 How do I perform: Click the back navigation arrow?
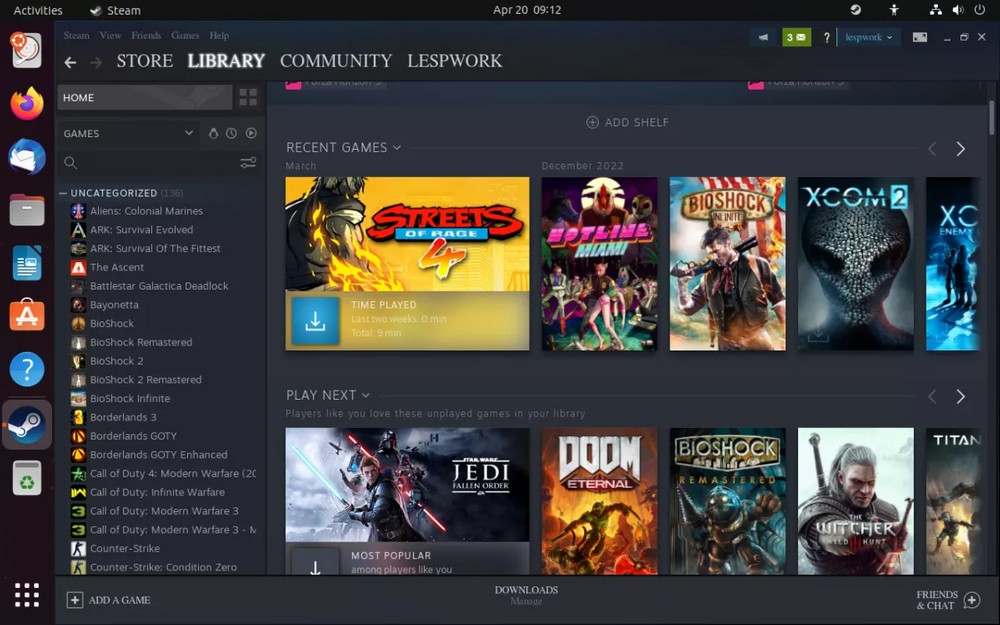click(x=70, y=62)
